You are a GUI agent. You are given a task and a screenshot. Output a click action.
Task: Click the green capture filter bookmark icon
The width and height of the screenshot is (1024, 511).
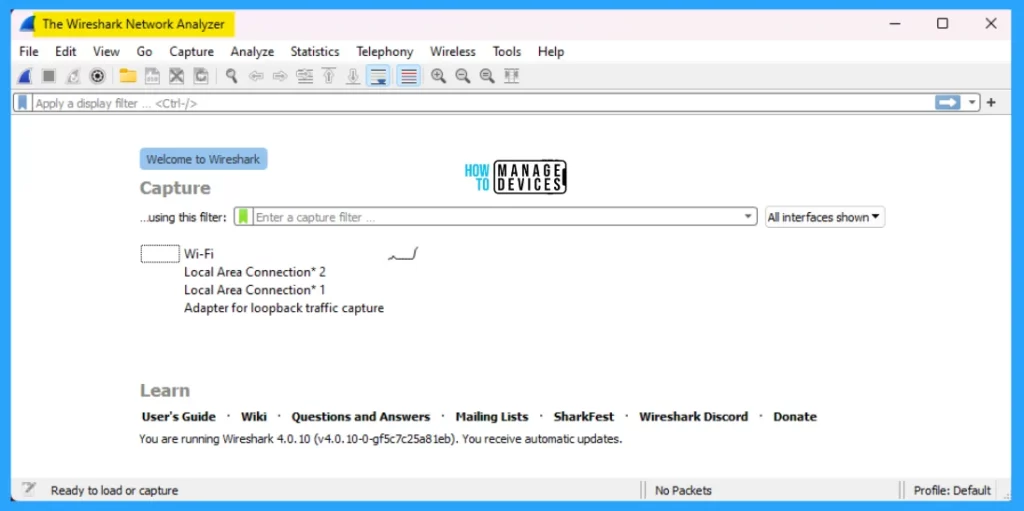tap(243, 217)
